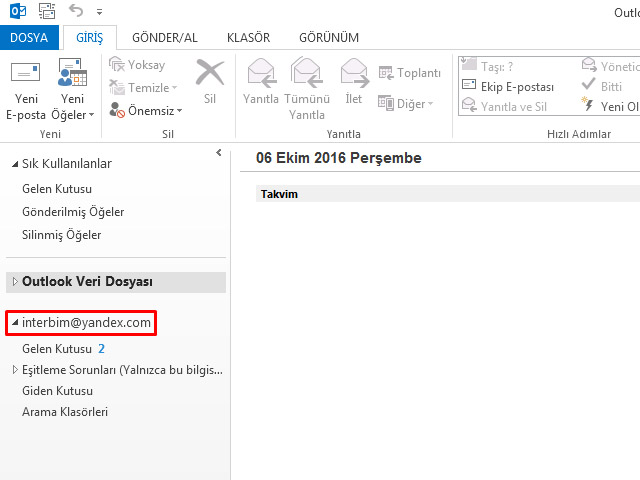The image size is (640, 480).
Task: Click the undo arrow in title bar
Action: coord(77,11)
